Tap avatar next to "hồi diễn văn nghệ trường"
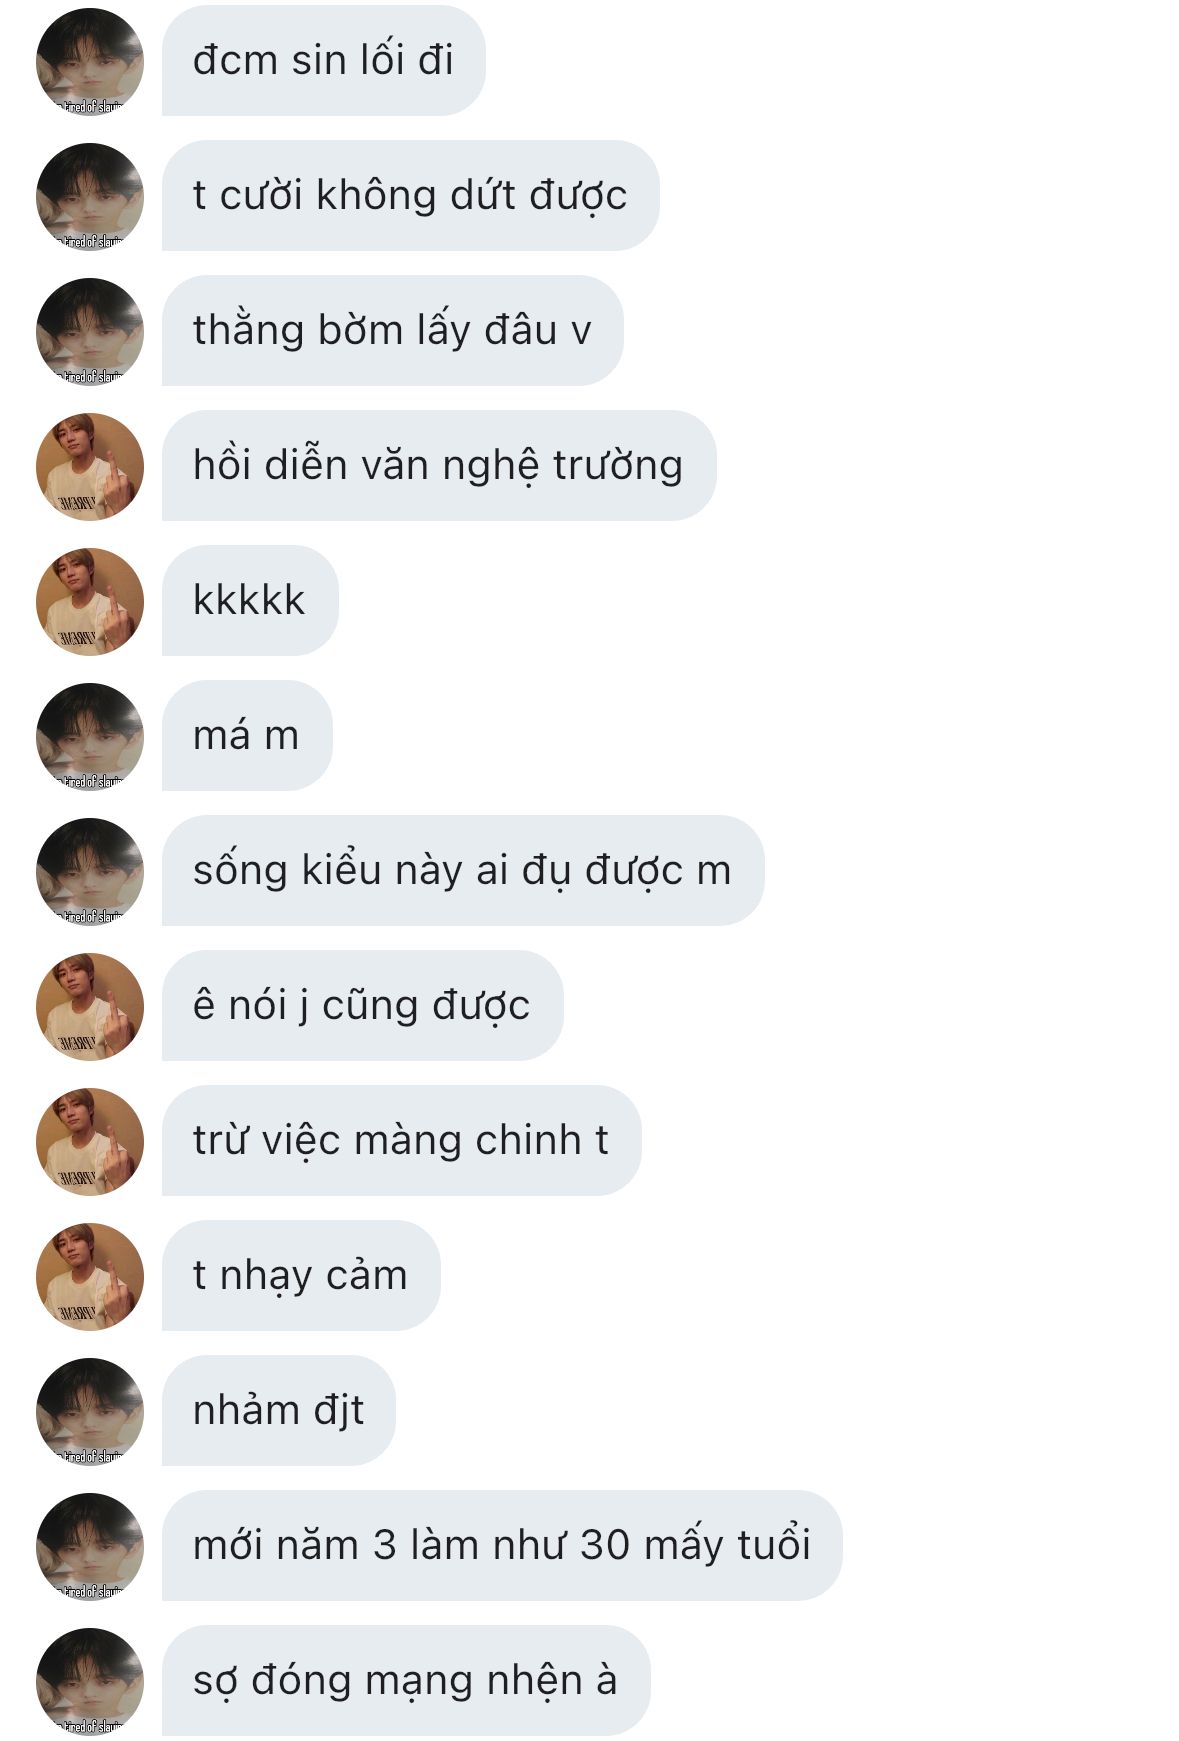This screenshot has height=1741, width=1179. pyautogui.click(x=90, y=466)
